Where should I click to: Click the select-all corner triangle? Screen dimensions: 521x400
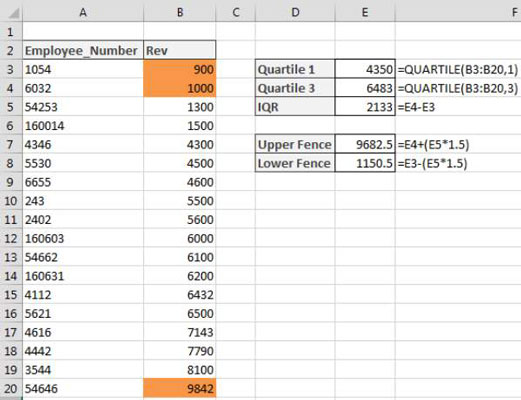[x=13, y=14]
